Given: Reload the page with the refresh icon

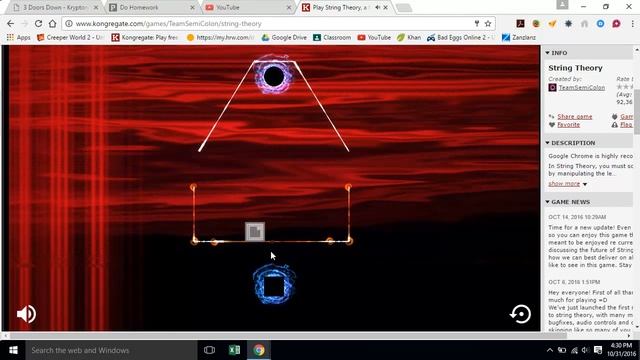Looking at the screenshot, I should pos(38,24).
